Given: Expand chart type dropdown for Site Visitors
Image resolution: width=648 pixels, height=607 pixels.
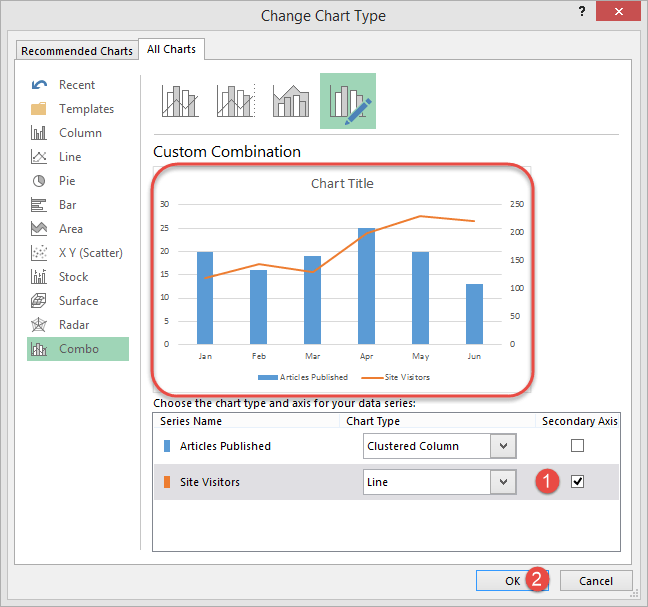Looking at the screenshot, I should click(503, 482).
